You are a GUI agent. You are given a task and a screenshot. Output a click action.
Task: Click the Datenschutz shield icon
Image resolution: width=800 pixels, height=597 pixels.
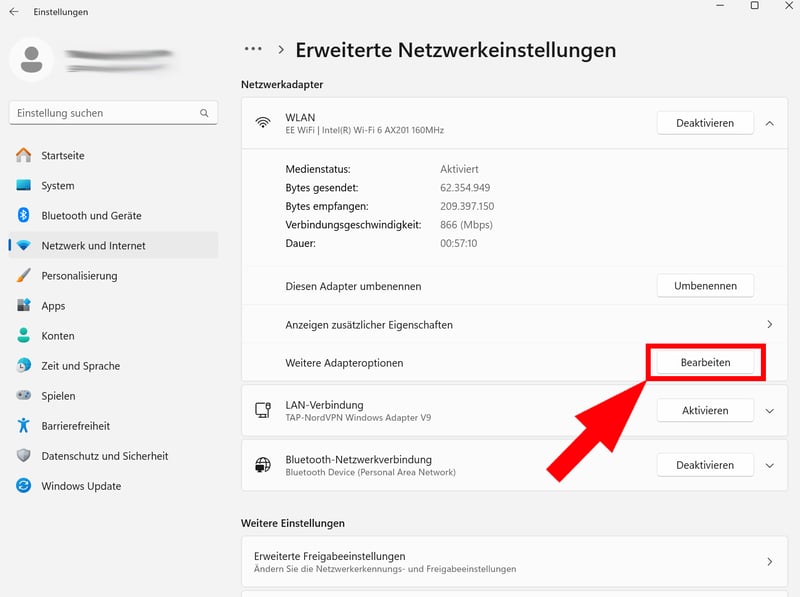click(x=23, y=455)
